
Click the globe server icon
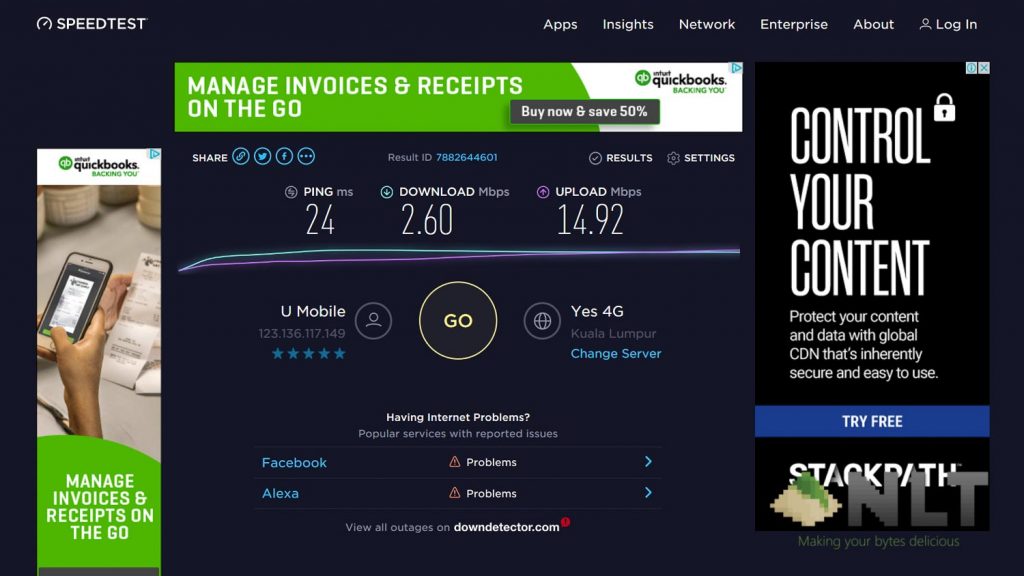tap(542, 321)
